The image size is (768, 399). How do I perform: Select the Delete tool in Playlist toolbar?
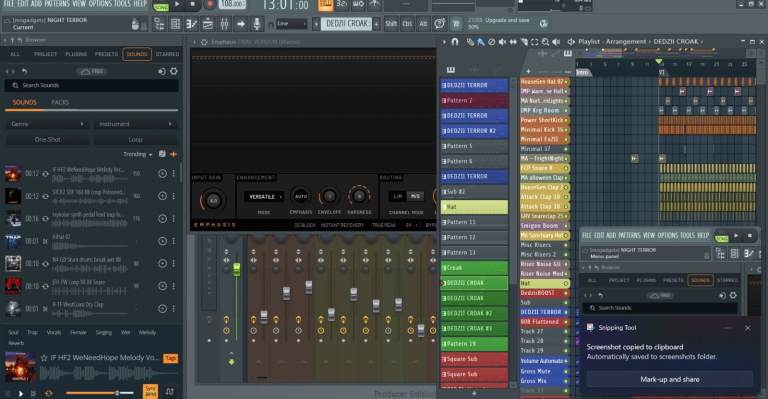tap(492, 42)
